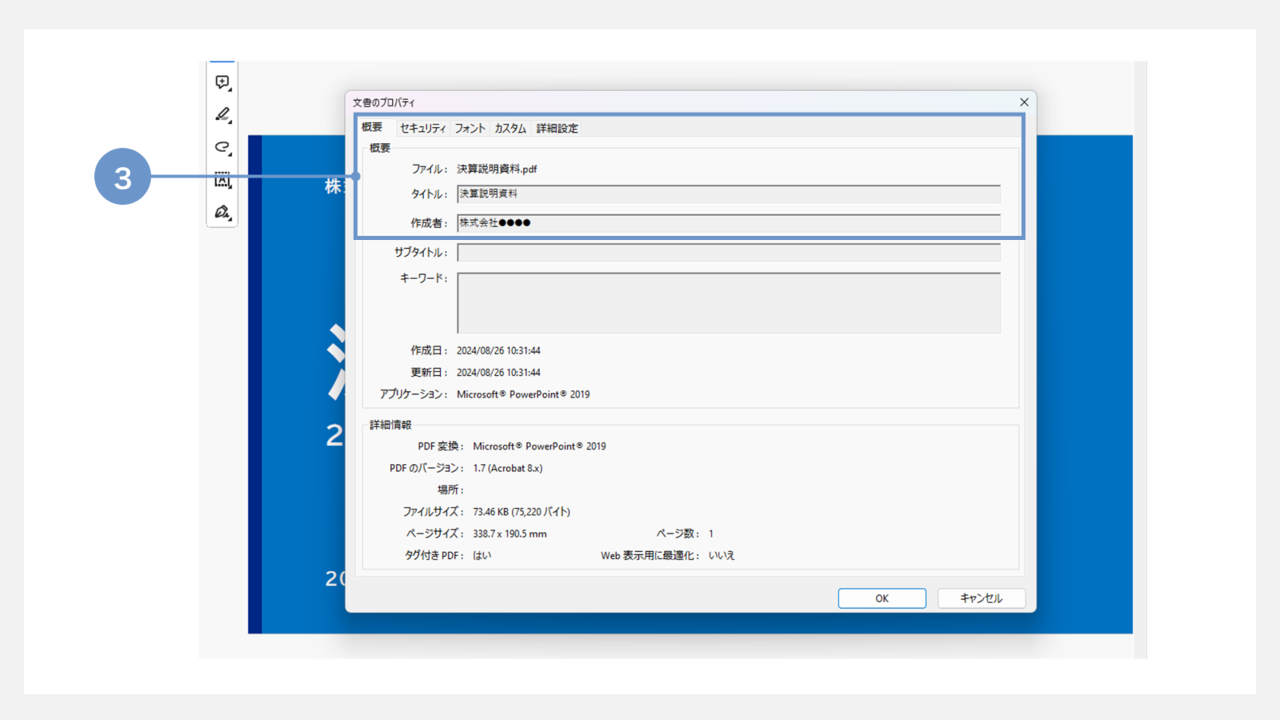Image resolution: width=1280 pixels, height=720 pixels.
Task: Click the ページ数 value 1
Action: 711,534
